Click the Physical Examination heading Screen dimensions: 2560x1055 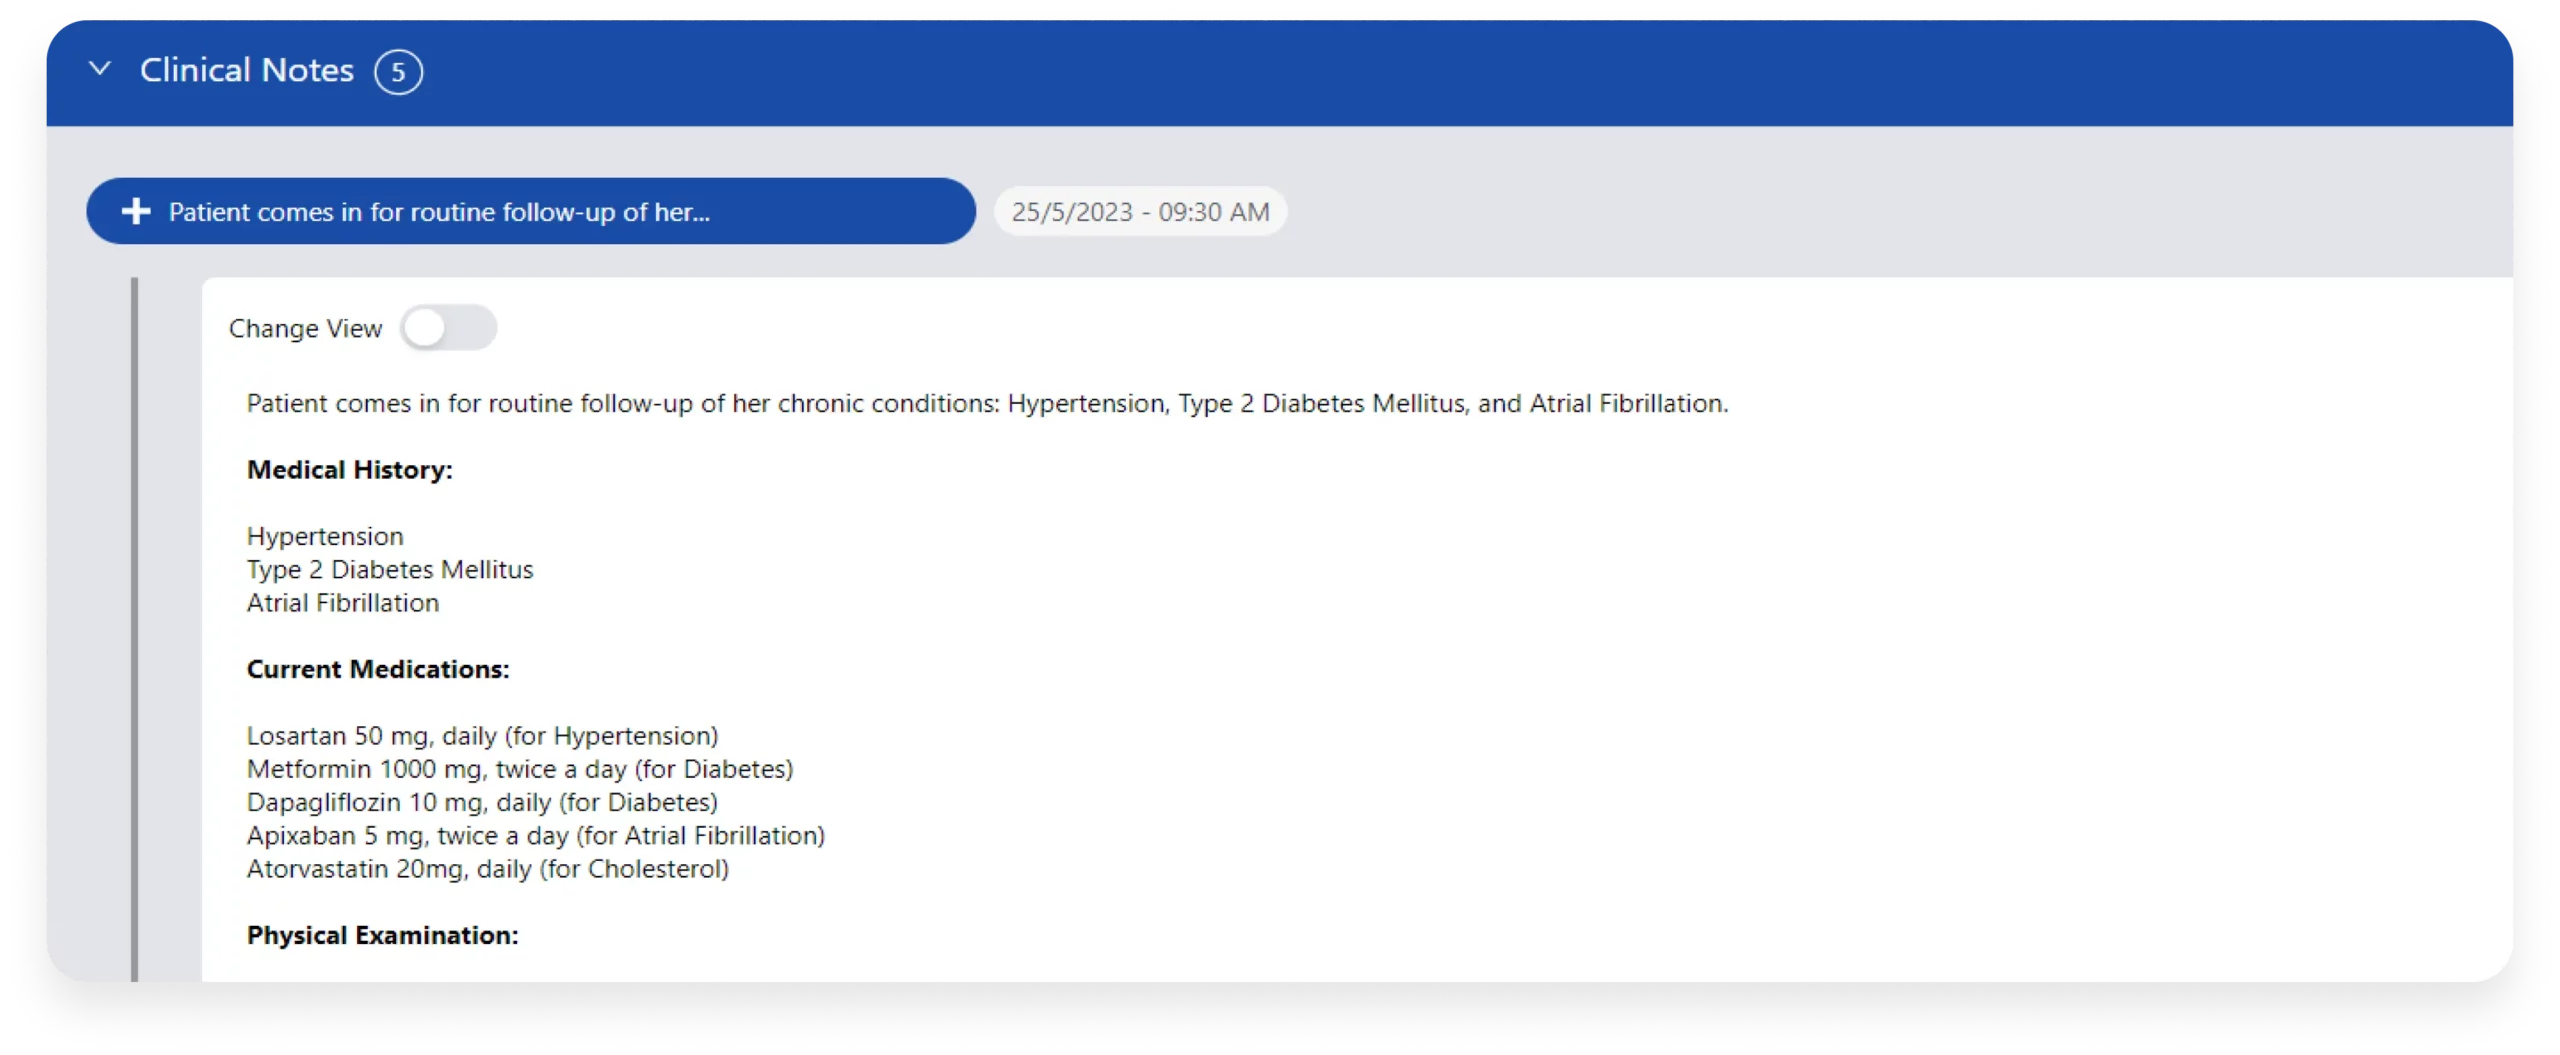382,935
